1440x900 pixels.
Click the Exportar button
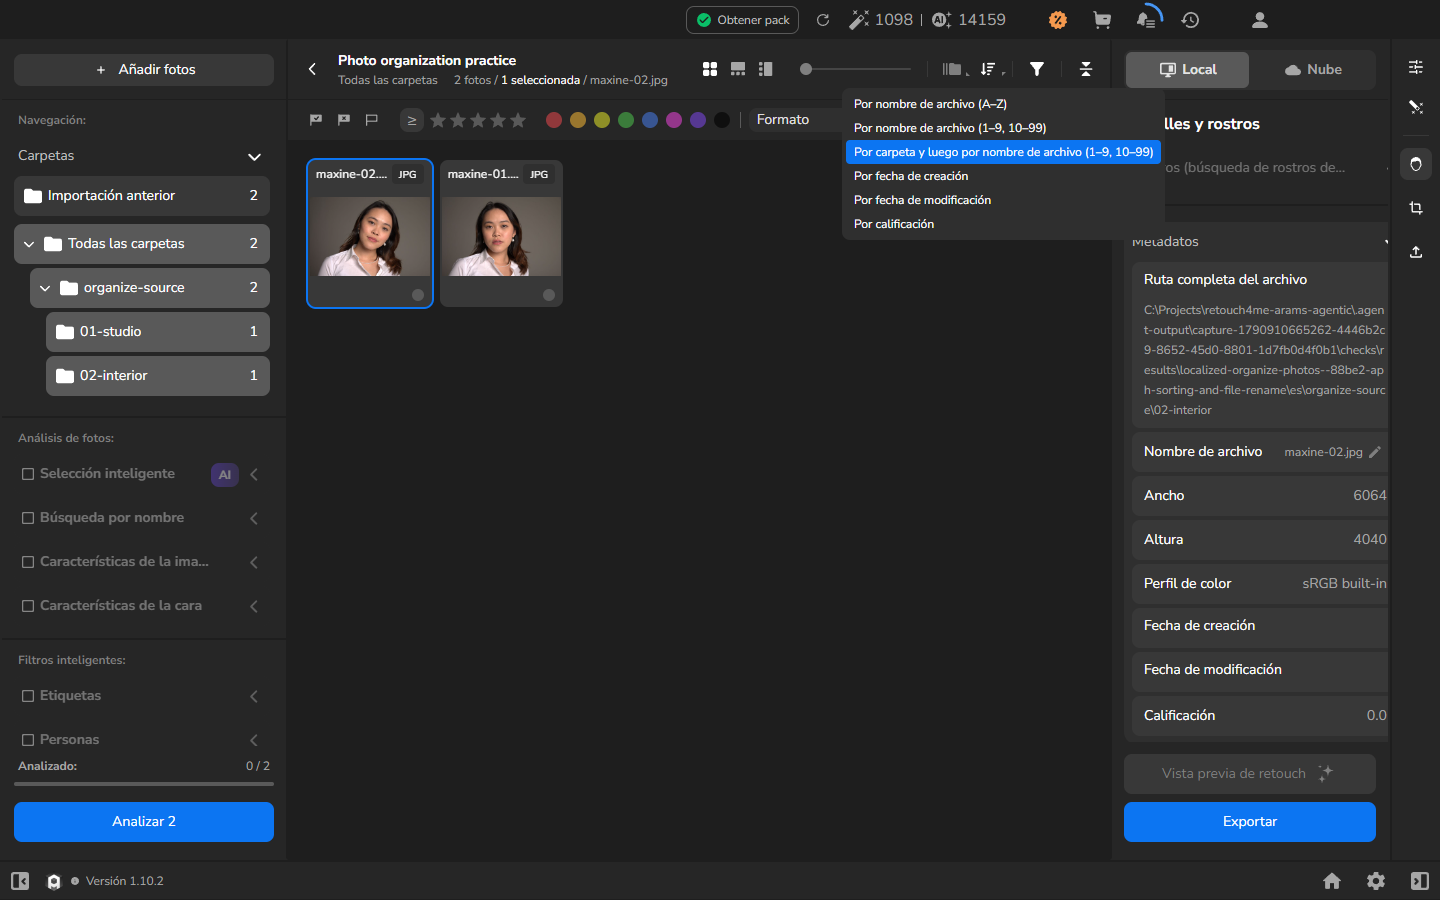point(1250,822)
